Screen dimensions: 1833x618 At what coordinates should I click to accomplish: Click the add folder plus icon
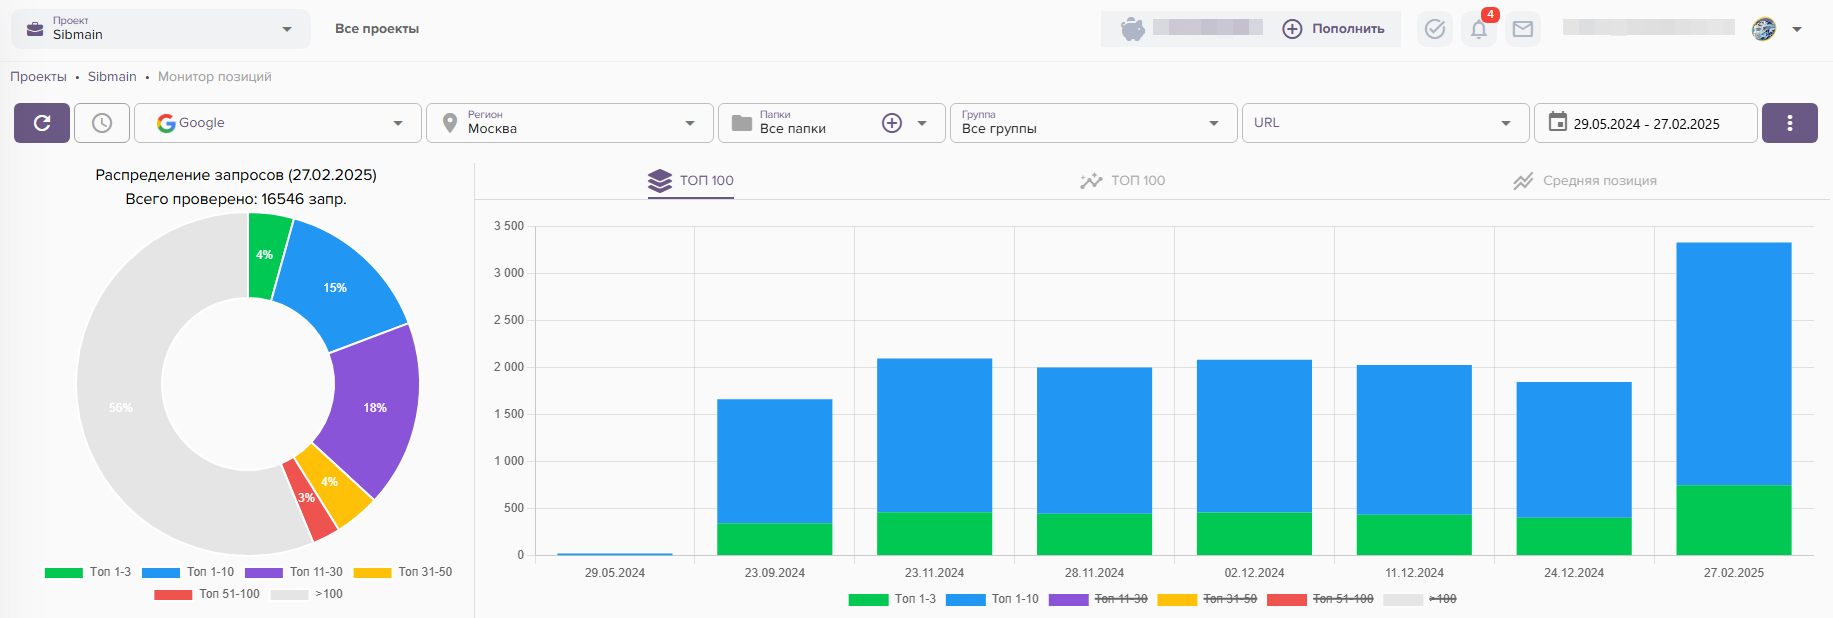(x=892, y=123)
